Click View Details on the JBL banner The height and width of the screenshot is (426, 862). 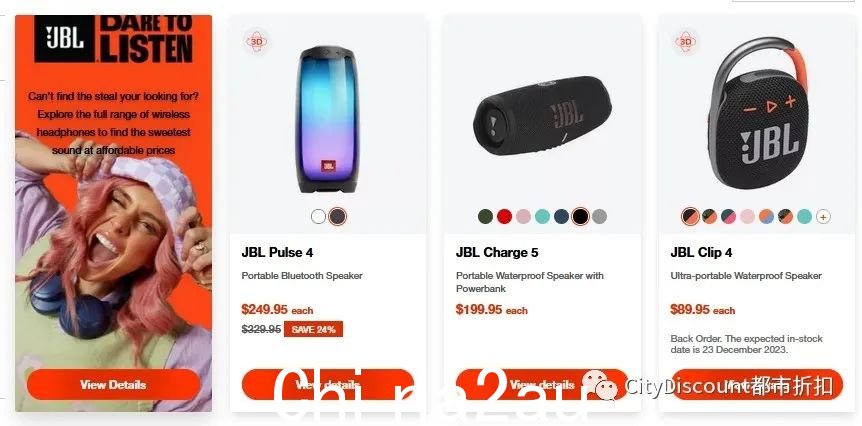(113, 384)
